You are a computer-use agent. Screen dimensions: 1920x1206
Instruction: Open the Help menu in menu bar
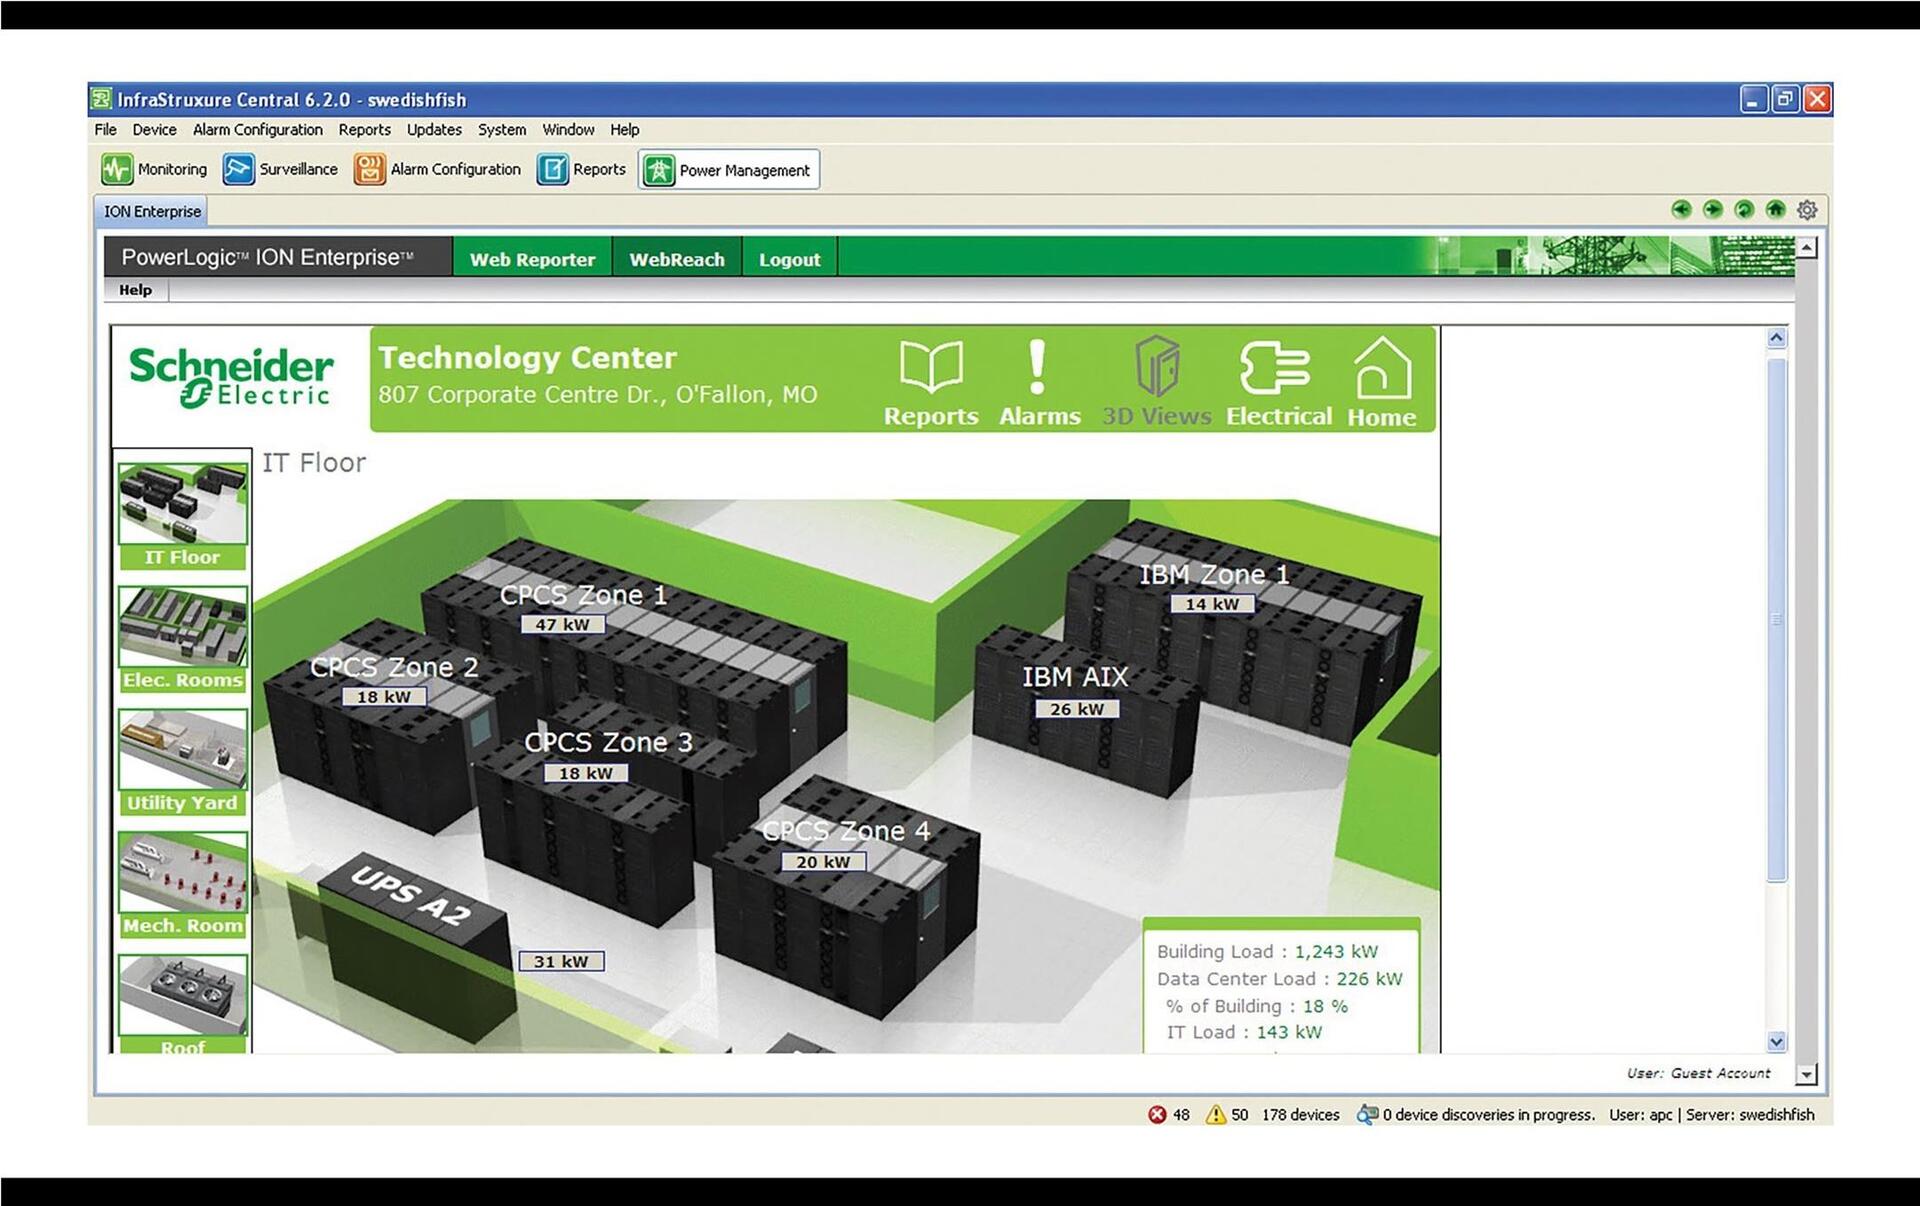click(625, 129)
